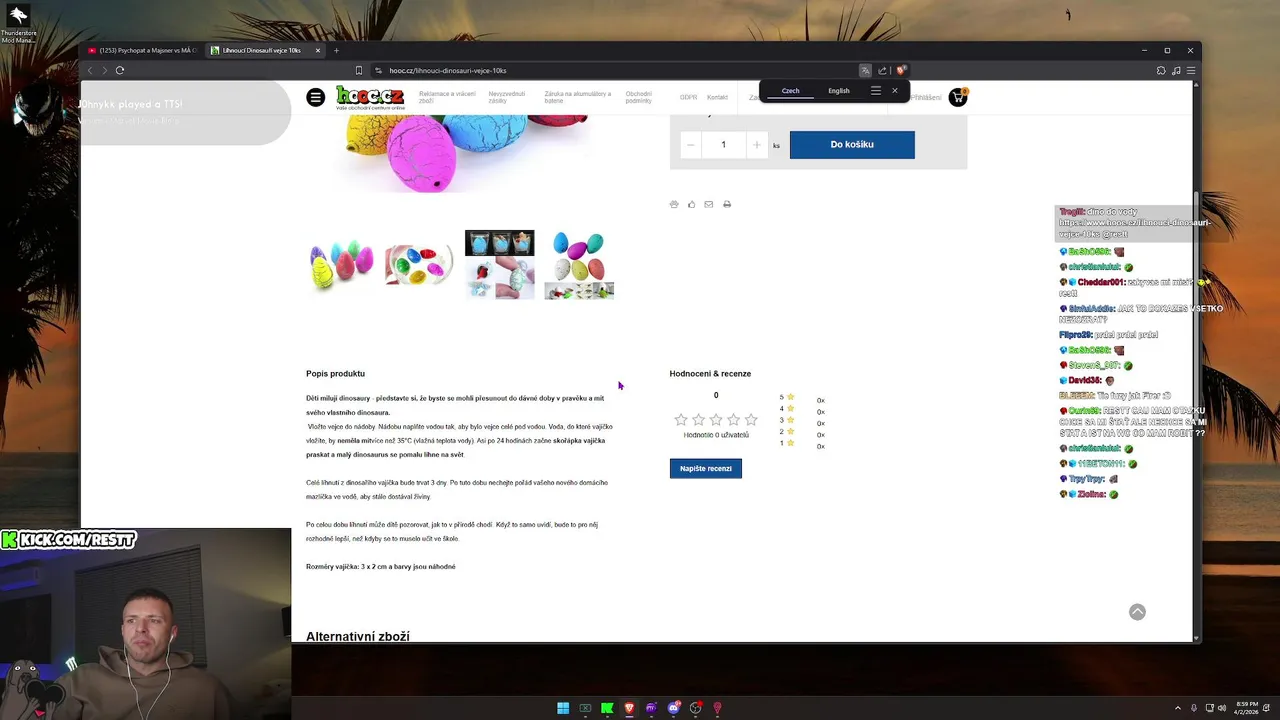Select the eggs on plate thumbnail
This screenshot has width=1280, height=720.
[x=419, y=265]
